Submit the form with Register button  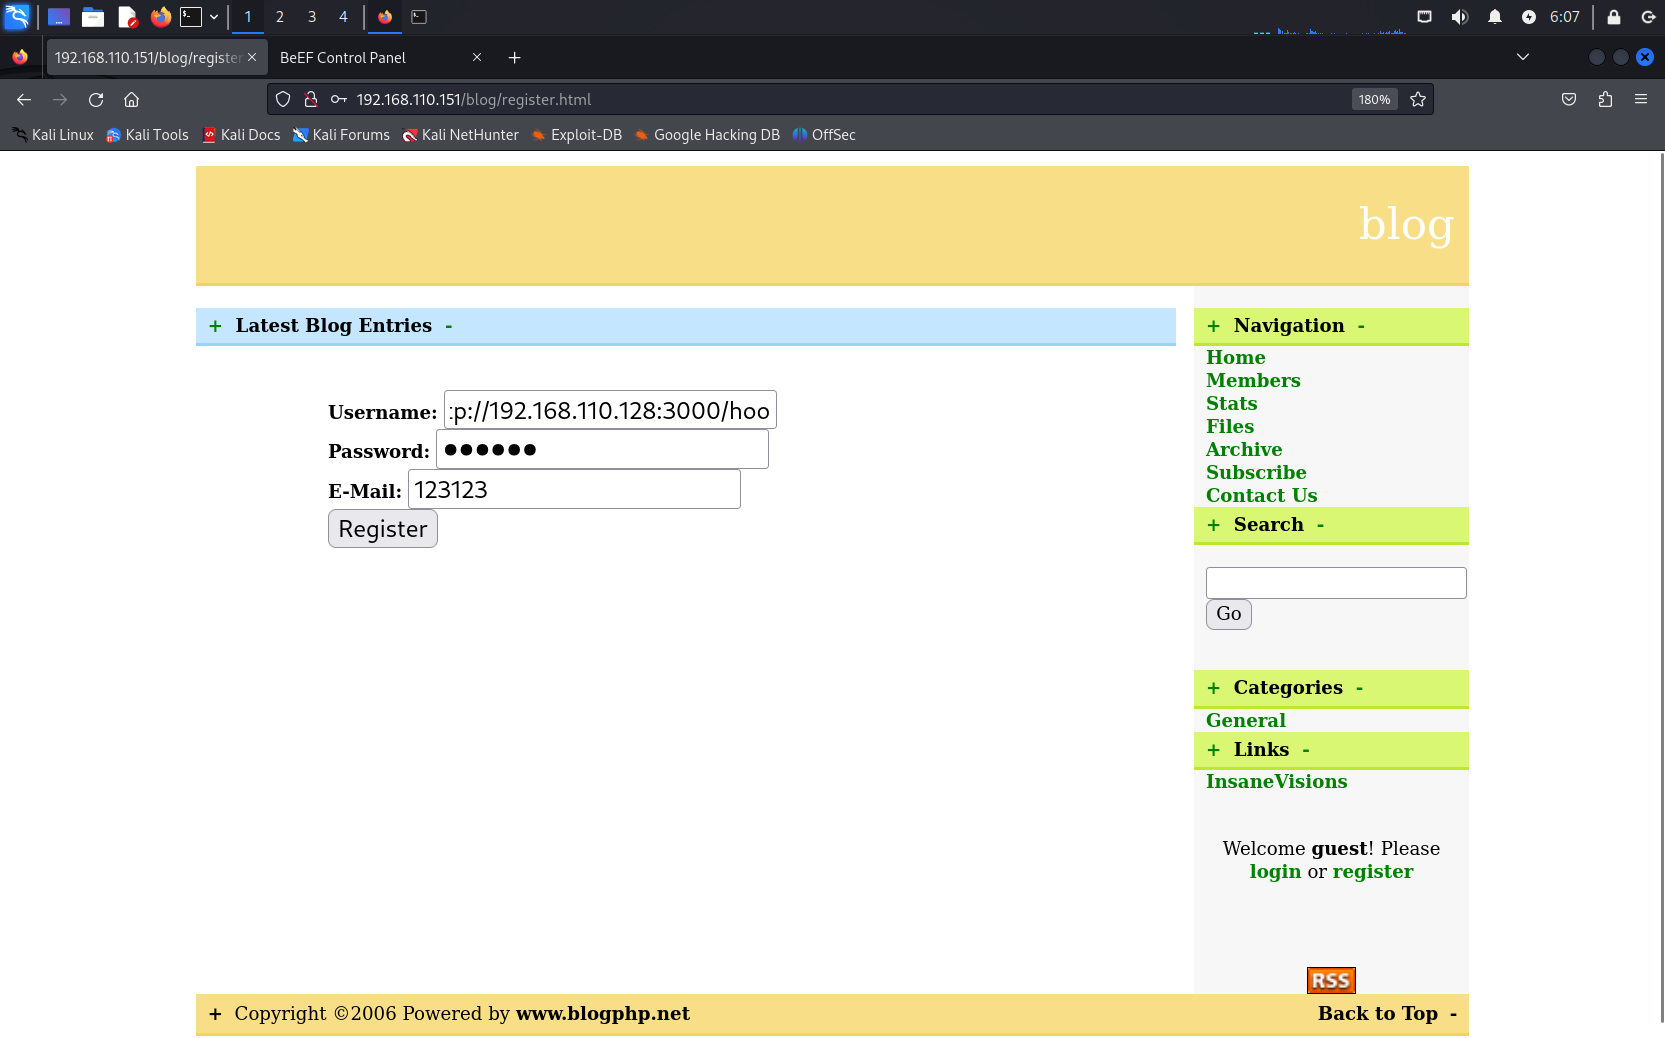coord(383,529)
